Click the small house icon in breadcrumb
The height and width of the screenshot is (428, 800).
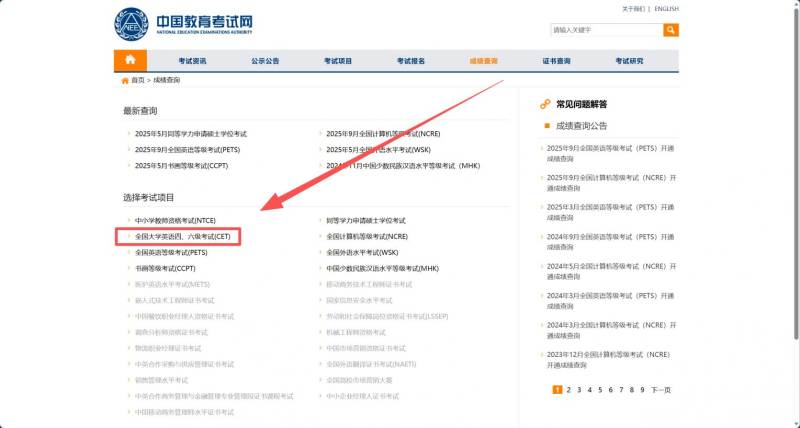(x=124, y=80)
